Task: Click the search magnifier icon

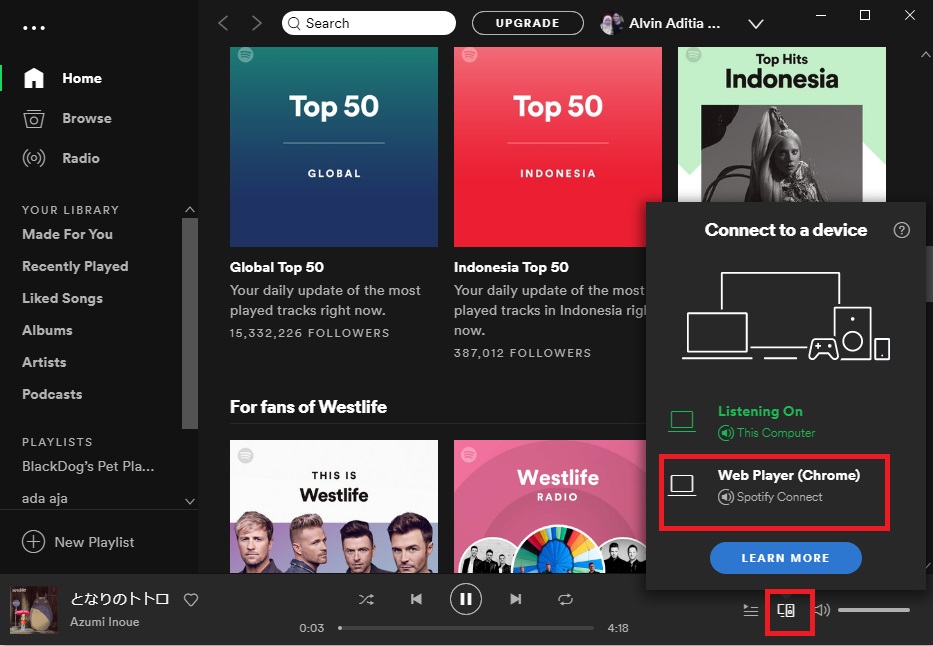Action: pyautogui.click(x=294, y=23)
